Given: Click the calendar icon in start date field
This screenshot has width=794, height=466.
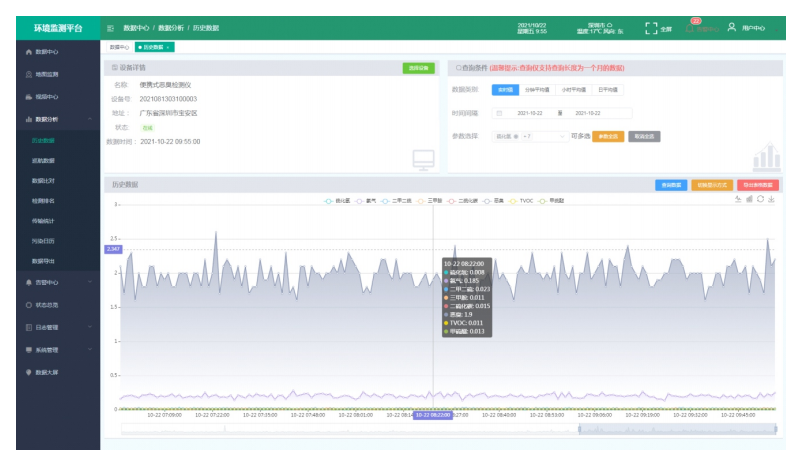Looking at the screenshot, I should coord(499,113).
